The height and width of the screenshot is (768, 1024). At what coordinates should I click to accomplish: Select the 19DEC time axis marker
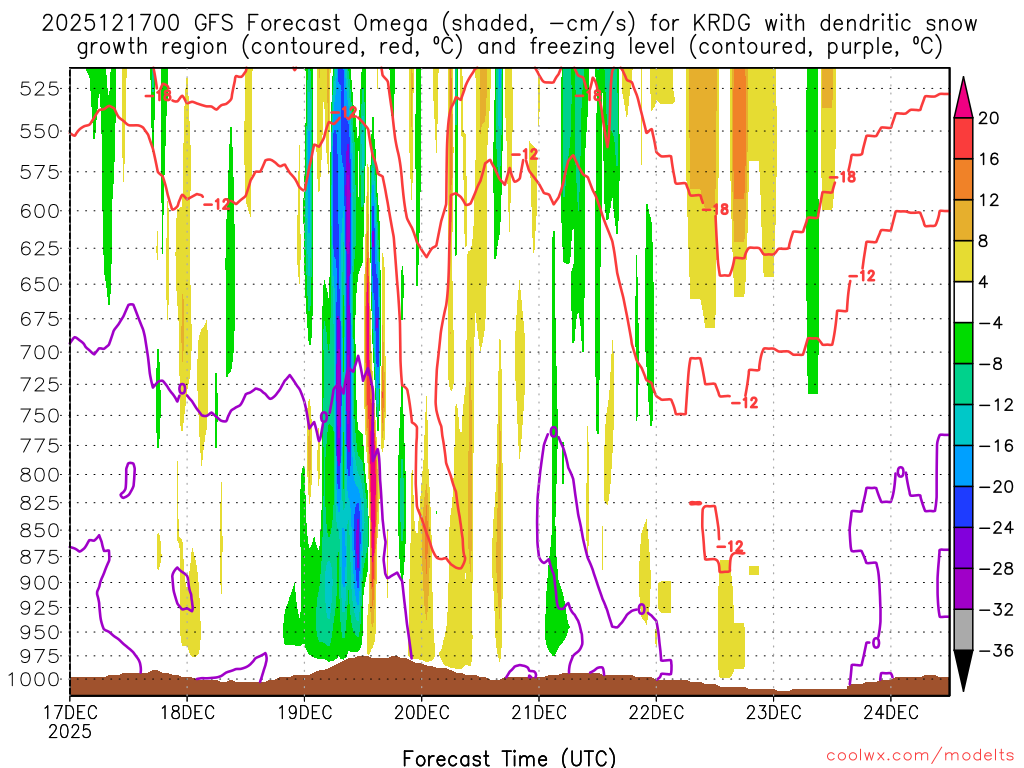pyautogui.click(x=304, y=712)
